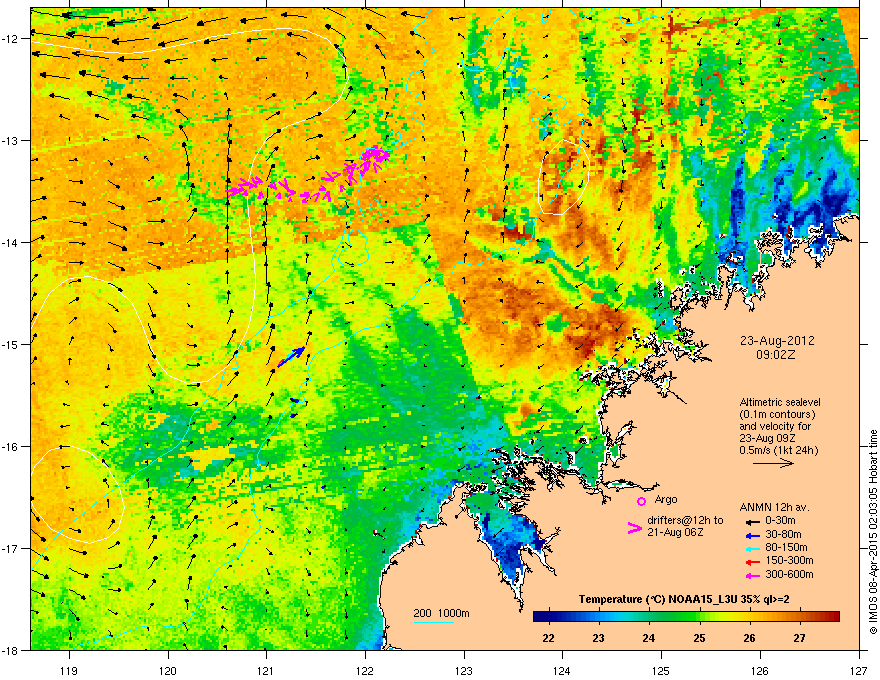Viewport: 880px width, 680px height.
Task: Click the '0.5m/s (1kt 24h)' text
Action: click(778, 451)
